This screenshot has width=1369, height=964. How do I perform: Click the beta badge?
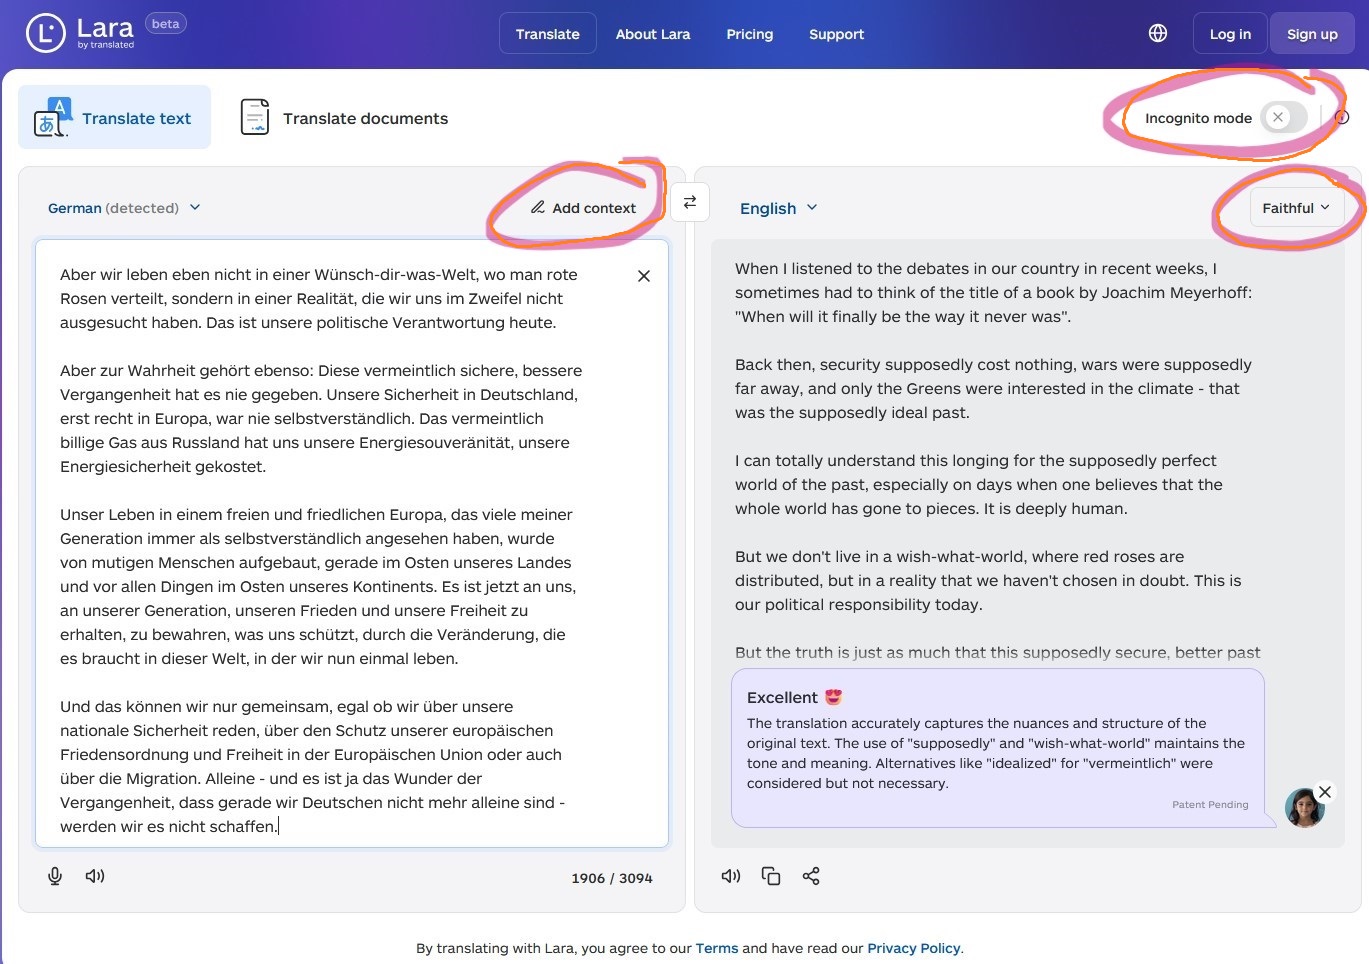[166, 24]
